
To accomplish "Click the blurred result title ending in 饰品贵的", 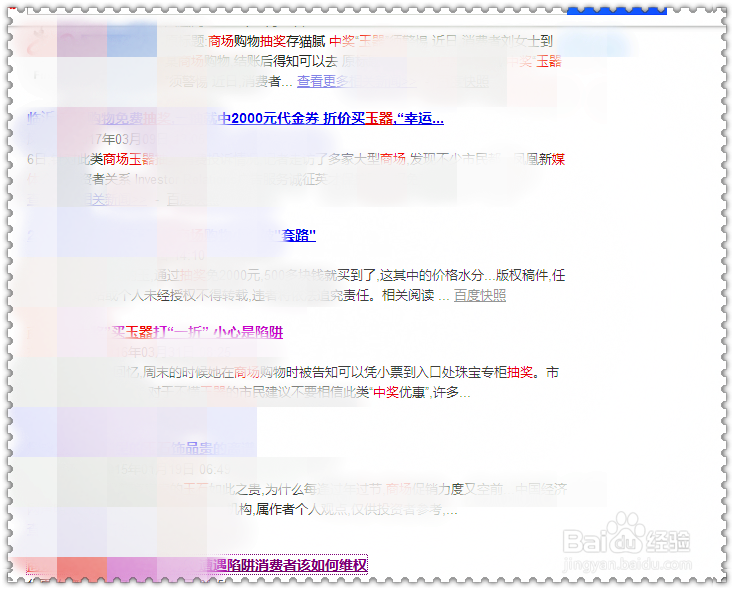I will tap(140, 449).
